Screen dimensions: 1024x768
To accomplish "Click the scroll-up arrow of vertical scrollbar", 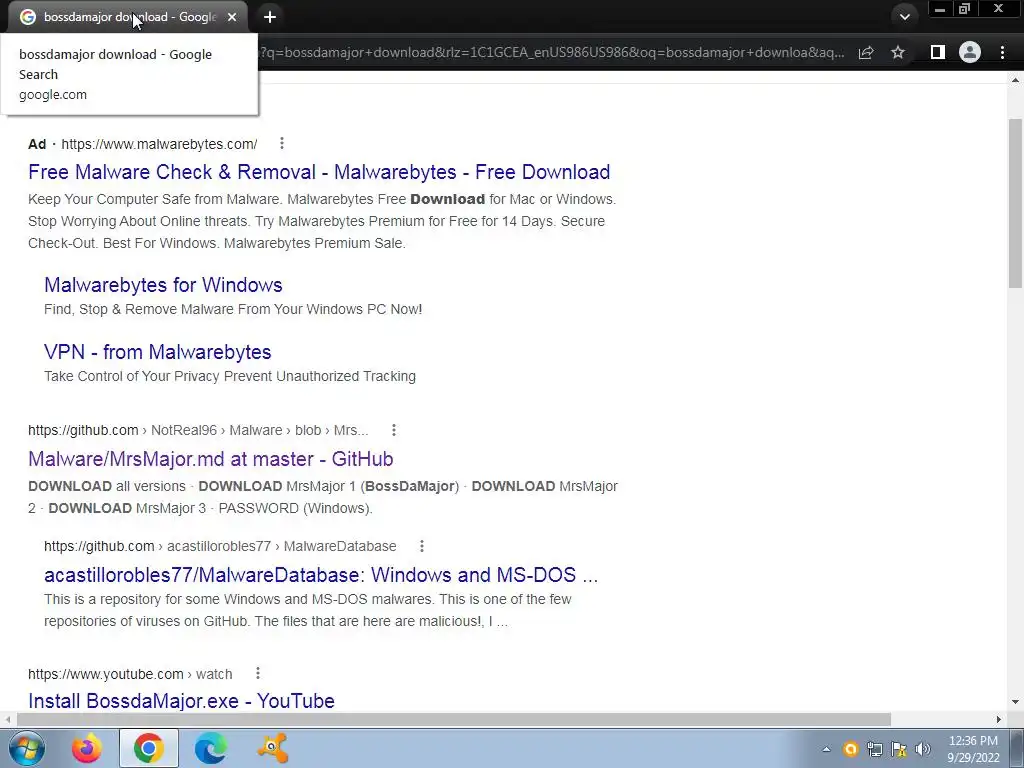I will pos(1016,80).
